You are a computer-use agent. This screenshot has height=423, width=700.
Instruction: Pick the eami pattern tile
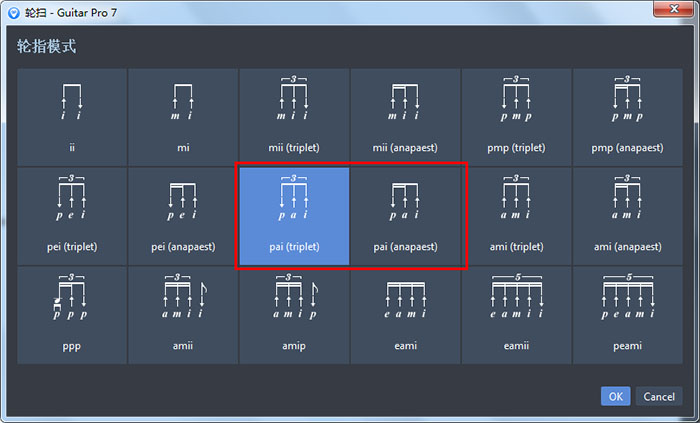(405, 315)
